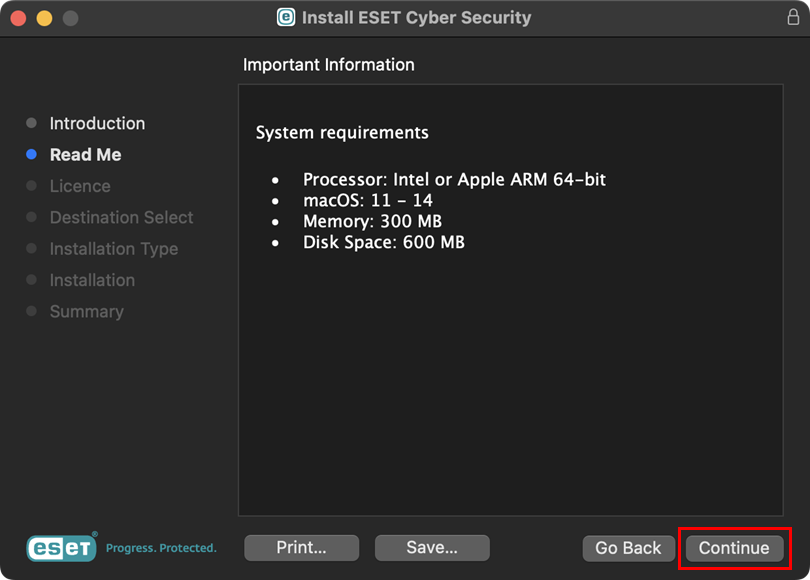The width and height of the screenshot is (810, 580).
Task: Save the Important Information text
Action: coord(432,547)
